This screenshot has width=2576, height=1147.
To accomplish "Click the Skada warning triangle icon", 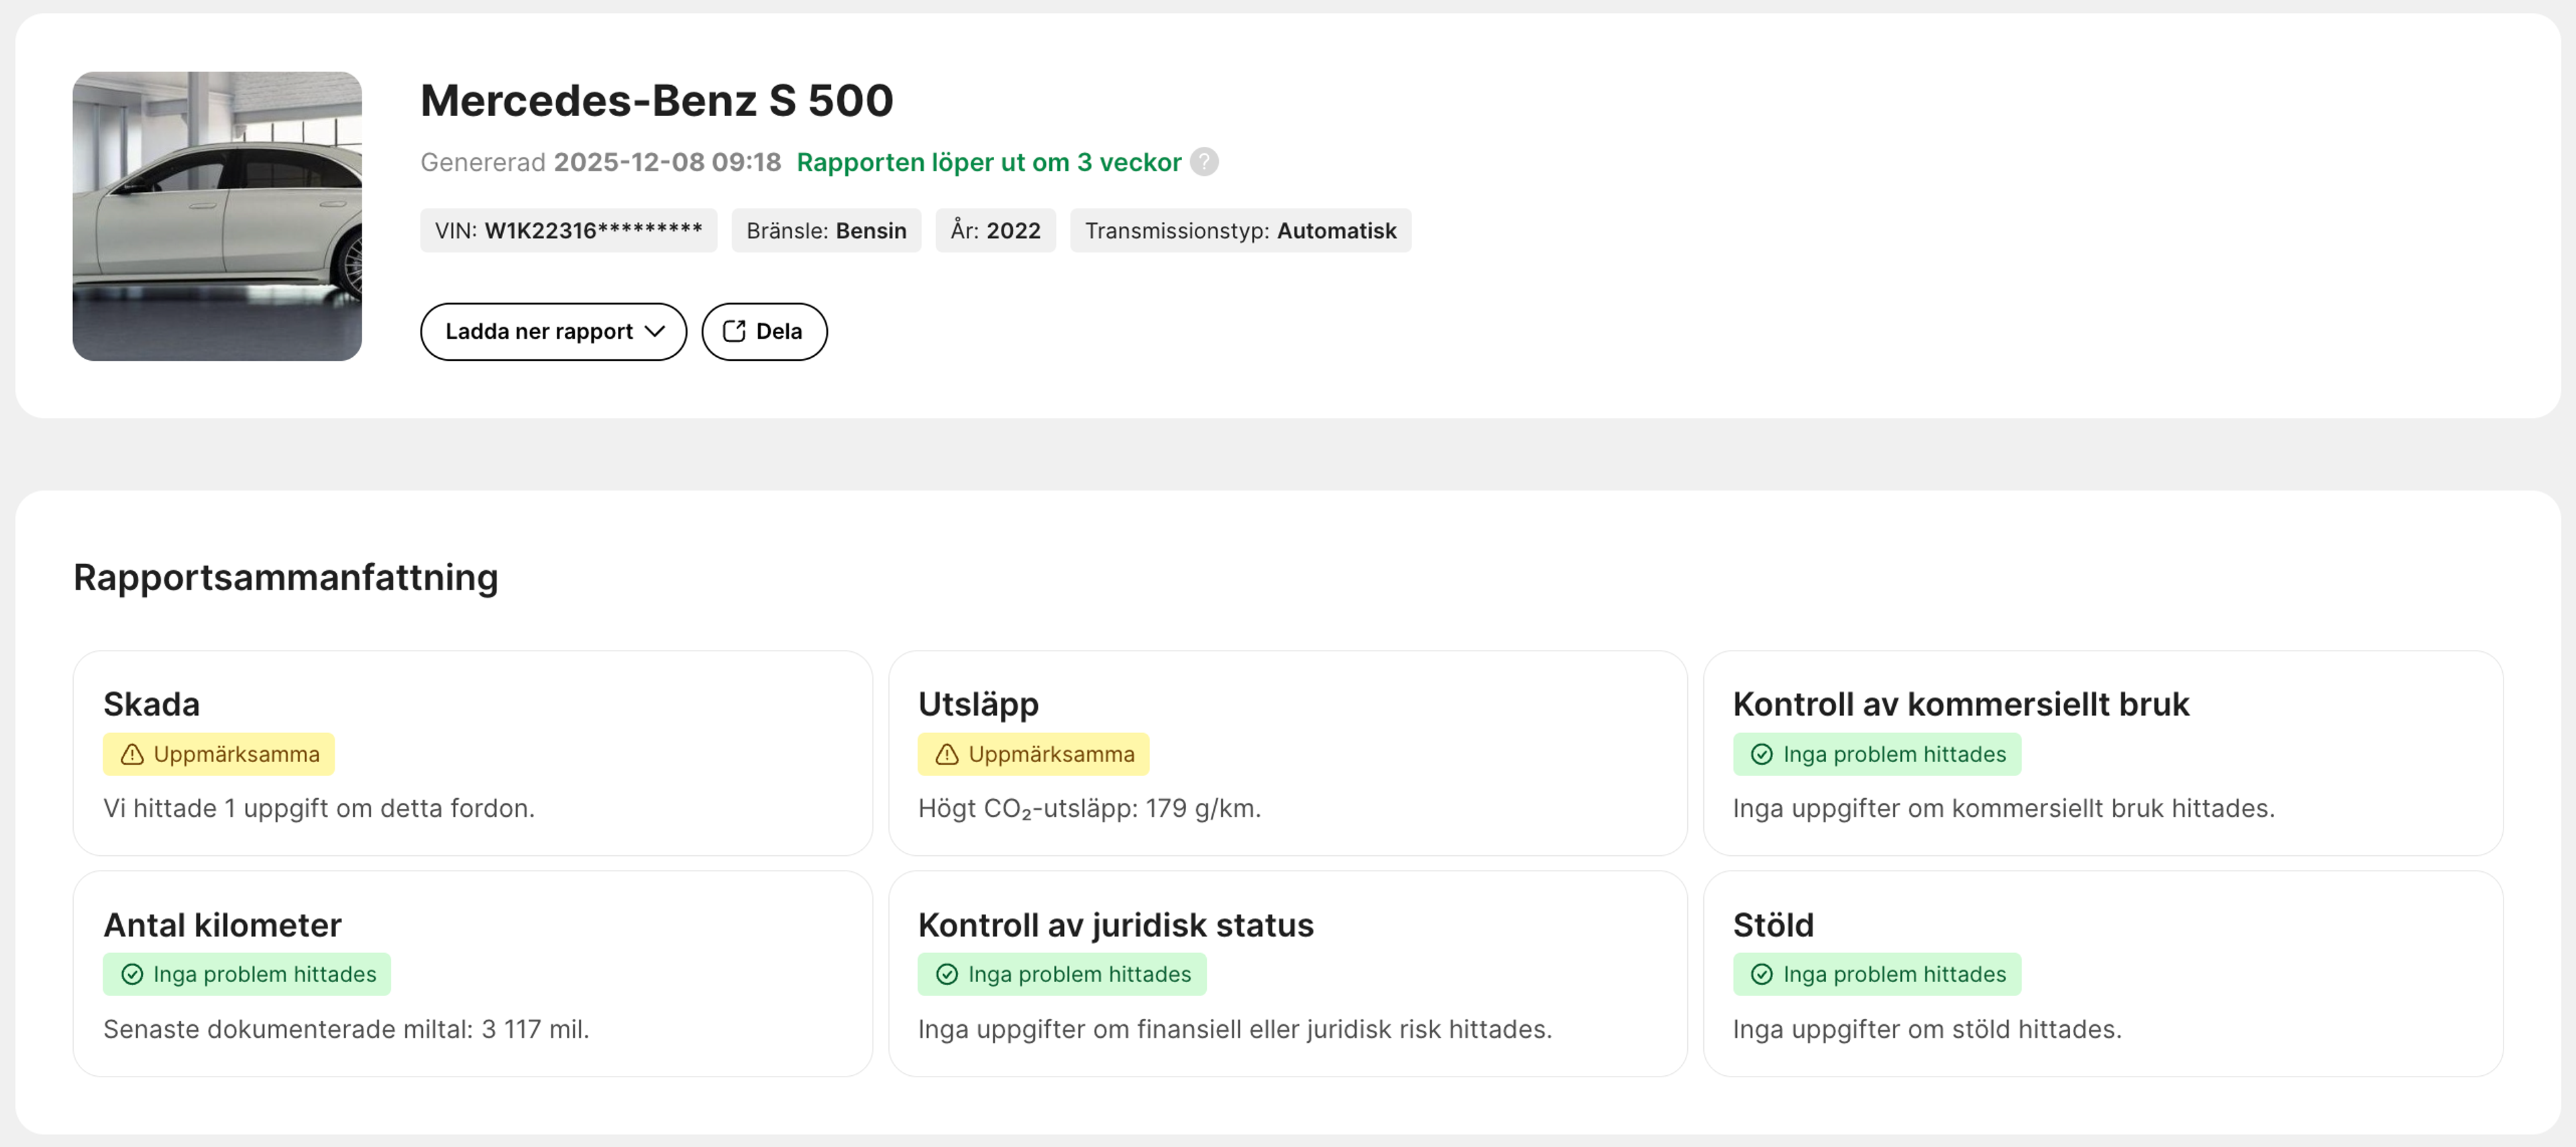I will (132, 754).
